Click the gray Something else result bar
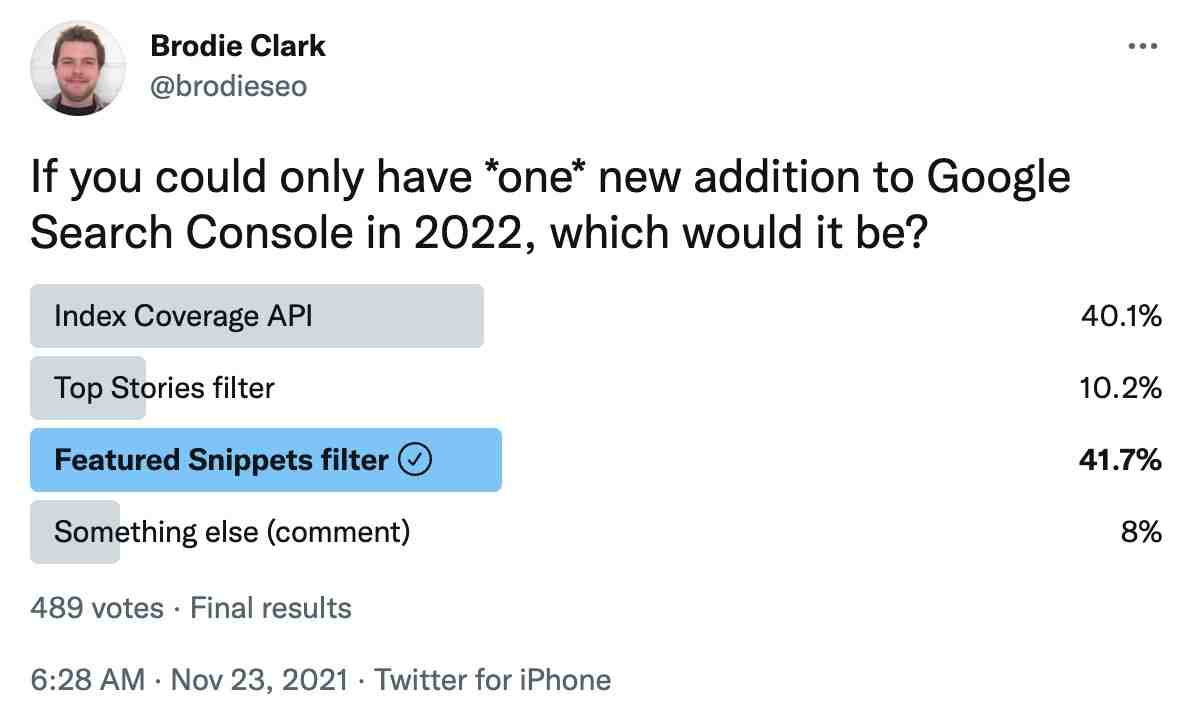1180x712 pixels. (75, 532)
